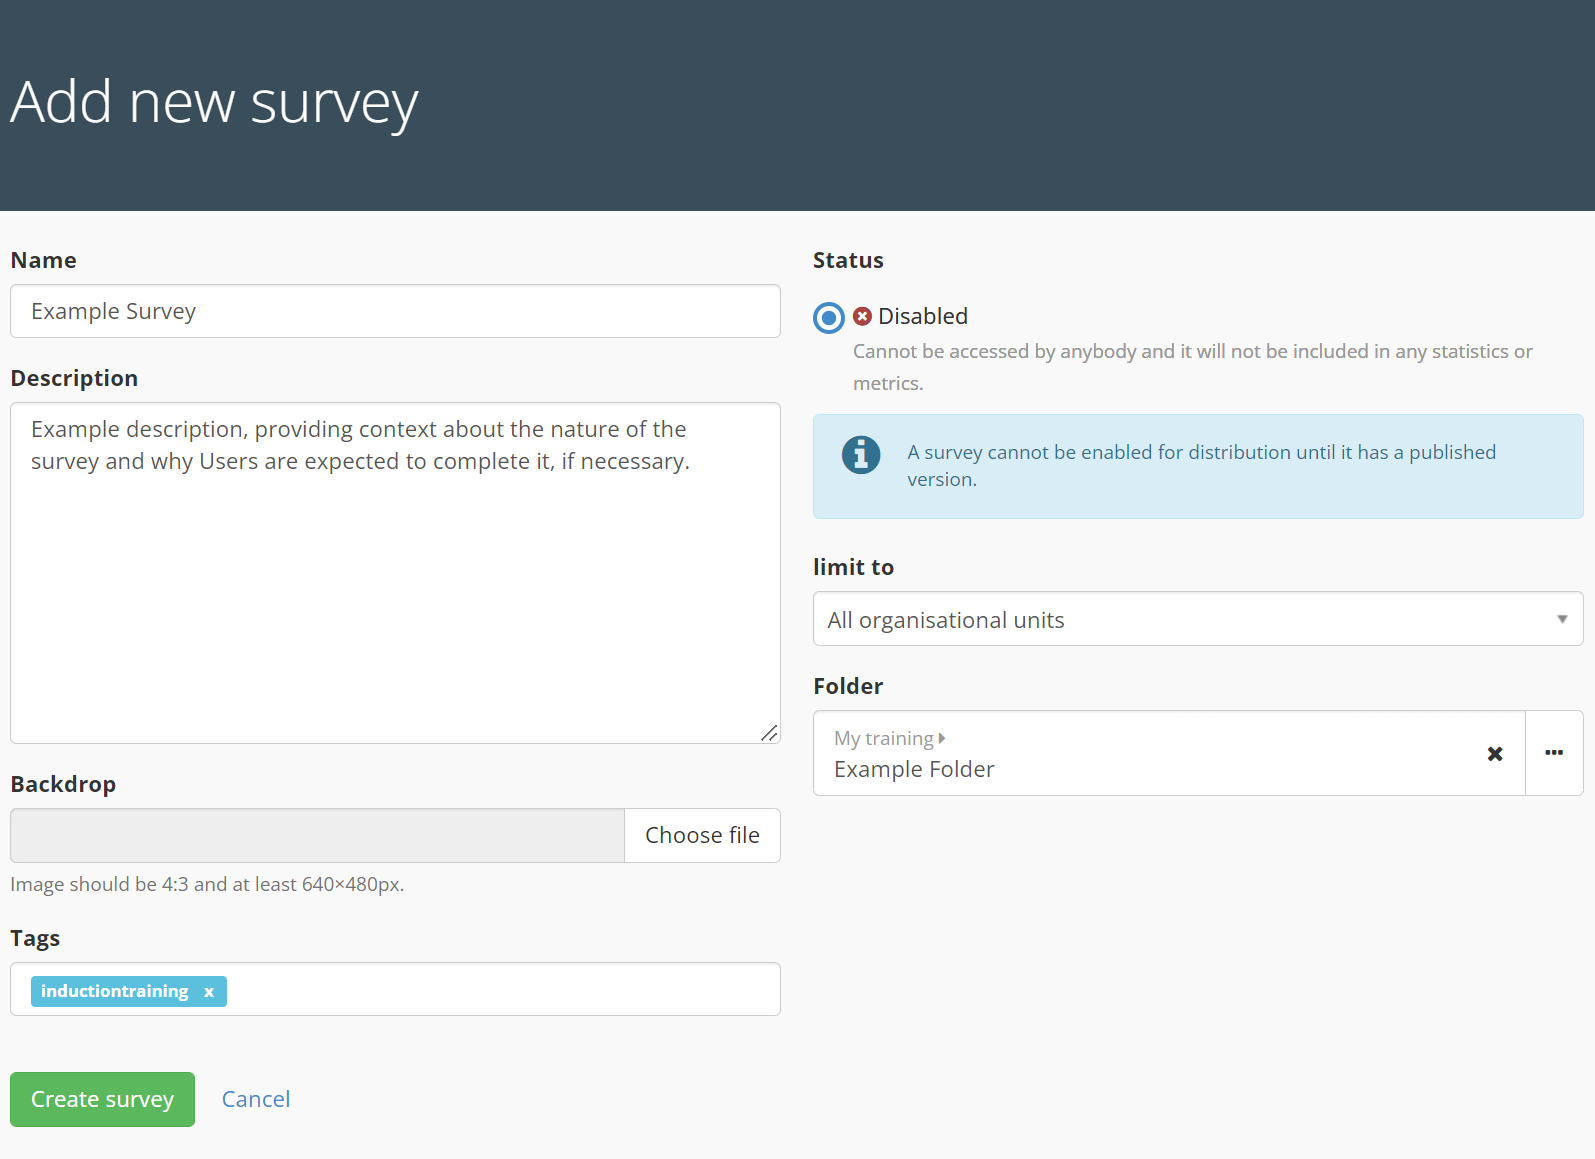
Task: Click the blue information icon
Action: tap(860, 455)
